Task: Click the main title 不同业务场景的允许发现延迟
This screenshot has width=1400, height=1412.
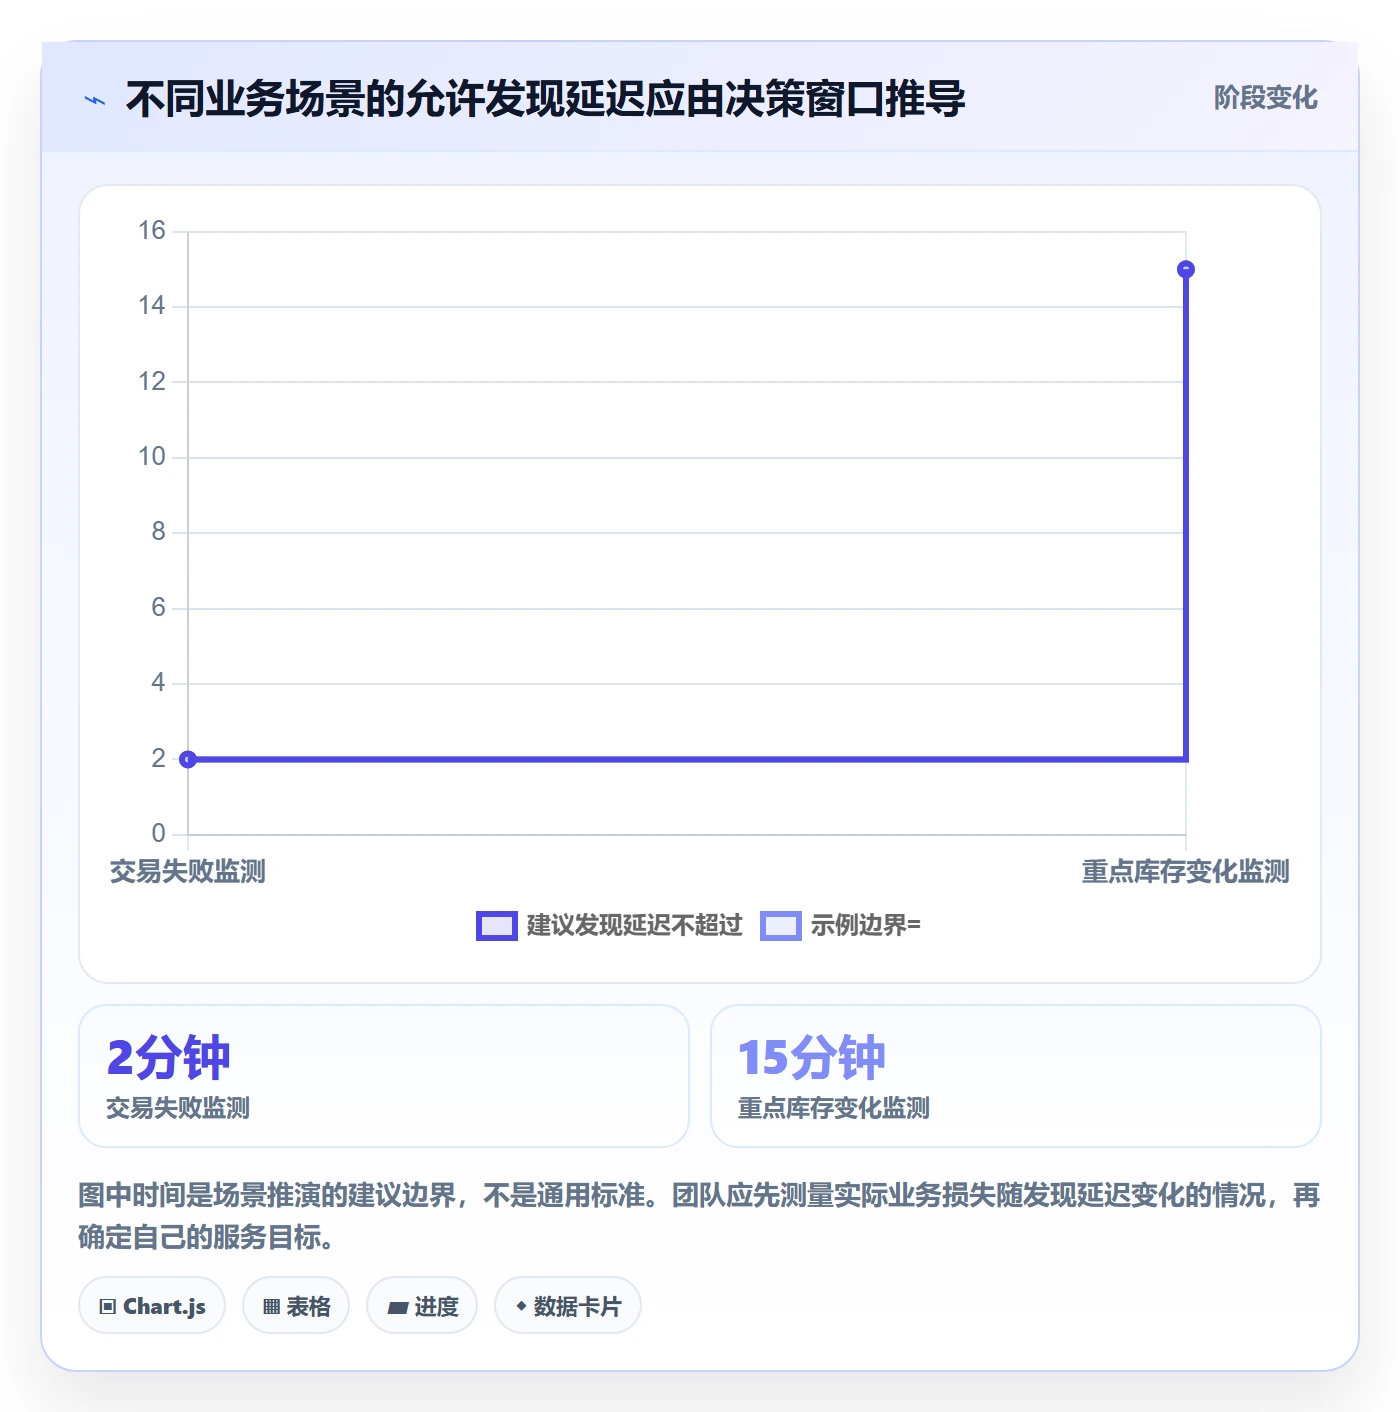Action: [545, 99]
